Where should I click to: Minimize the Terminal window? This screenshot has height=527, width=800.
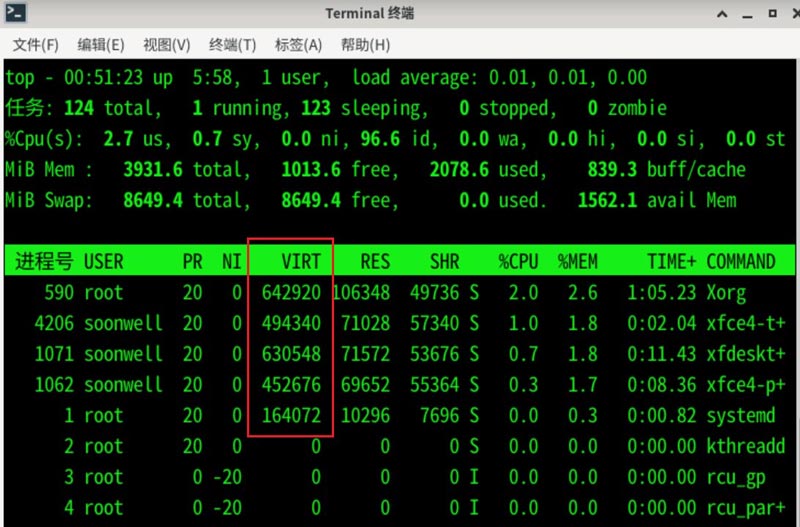[747, 16]
